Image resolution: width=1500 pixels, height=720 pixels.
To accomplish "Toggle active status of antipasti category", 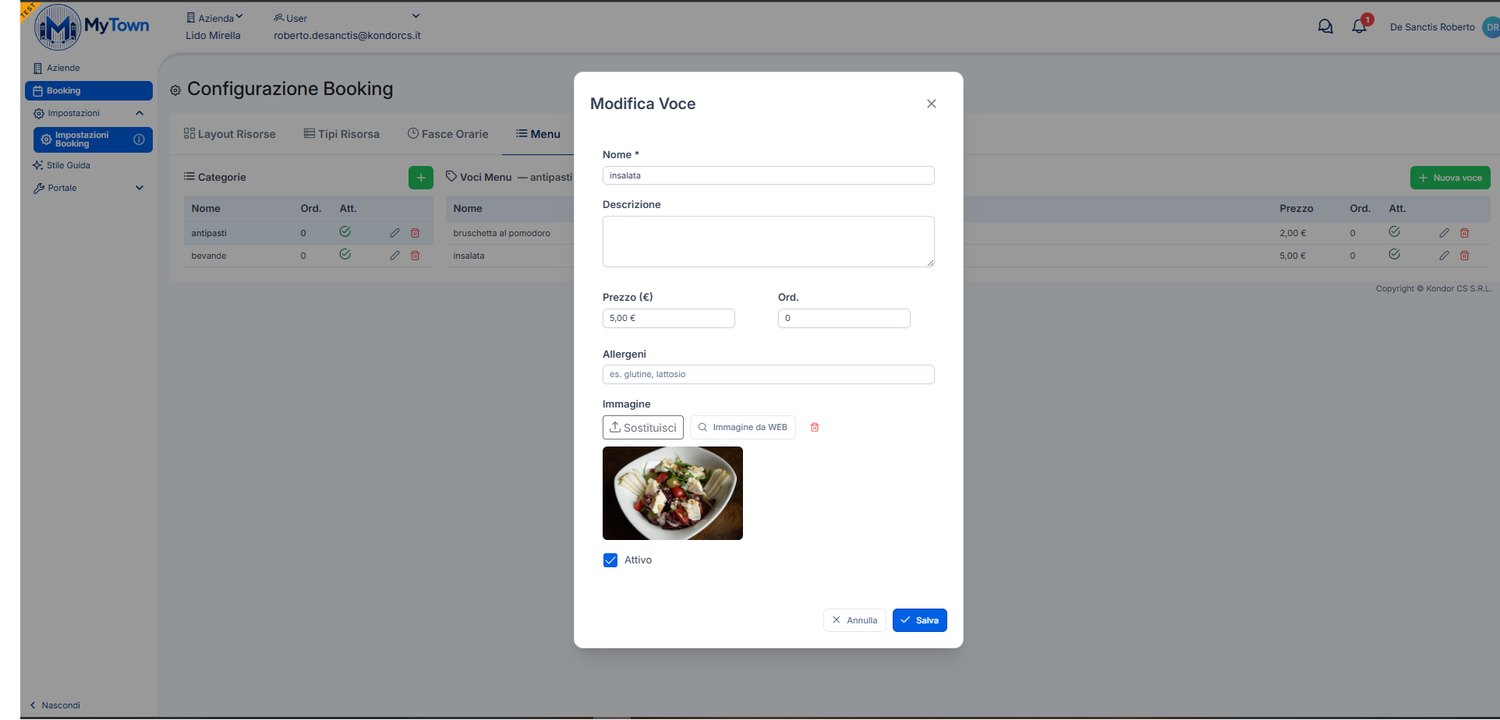I will (345, 231).
